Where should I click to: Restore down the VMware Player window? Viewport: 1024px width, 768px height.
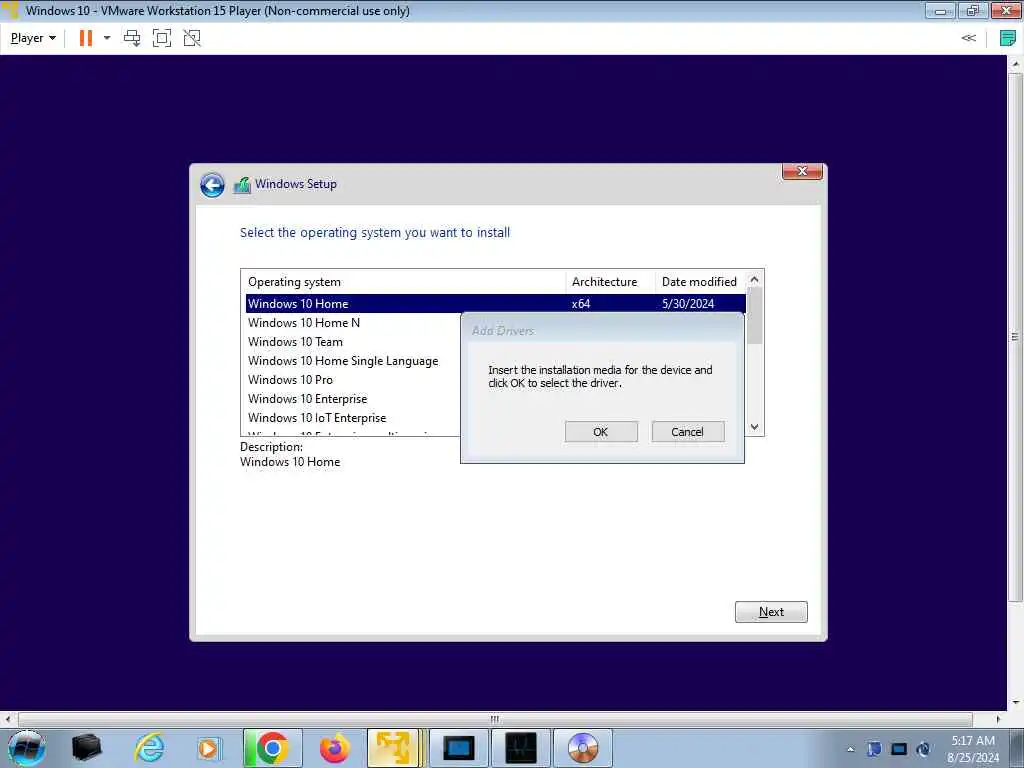pyautogui.click(x=972, y=10)
